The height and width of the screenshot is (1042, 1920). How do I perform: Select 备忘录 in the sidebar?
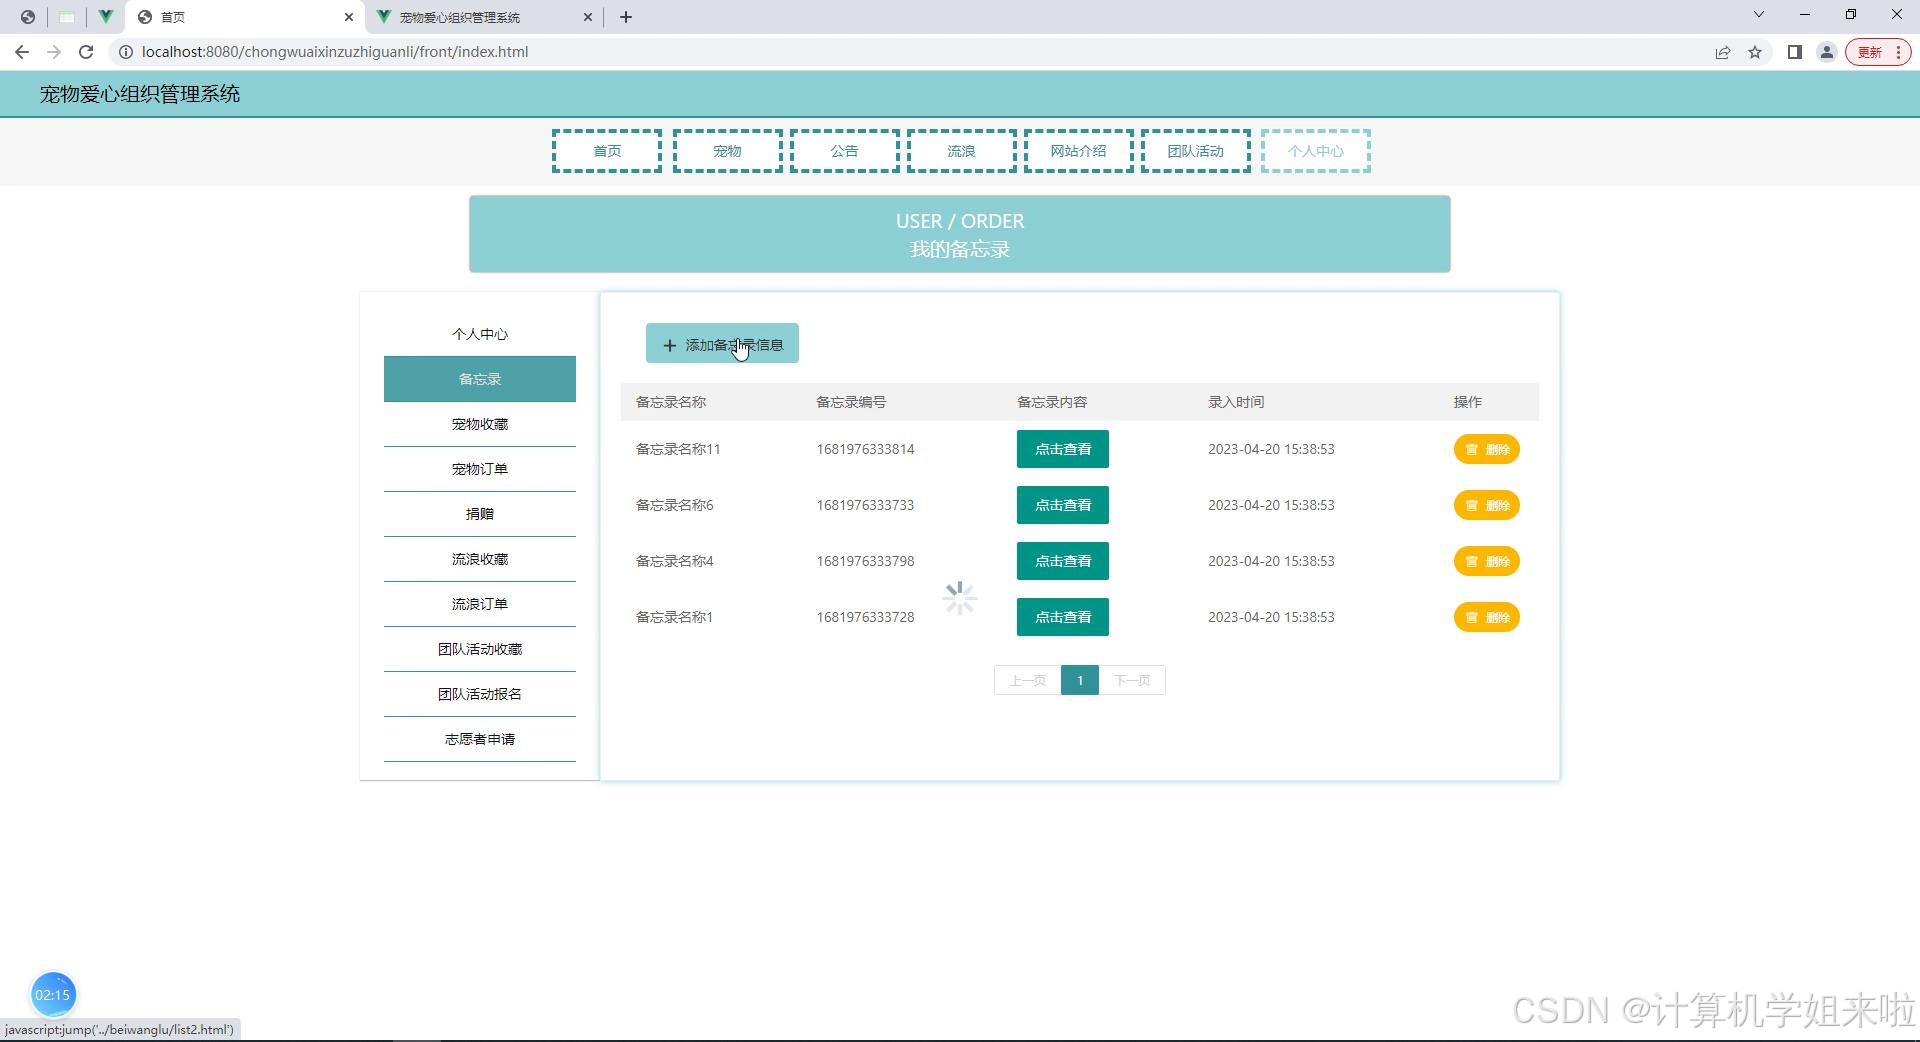tap(480, 379)
